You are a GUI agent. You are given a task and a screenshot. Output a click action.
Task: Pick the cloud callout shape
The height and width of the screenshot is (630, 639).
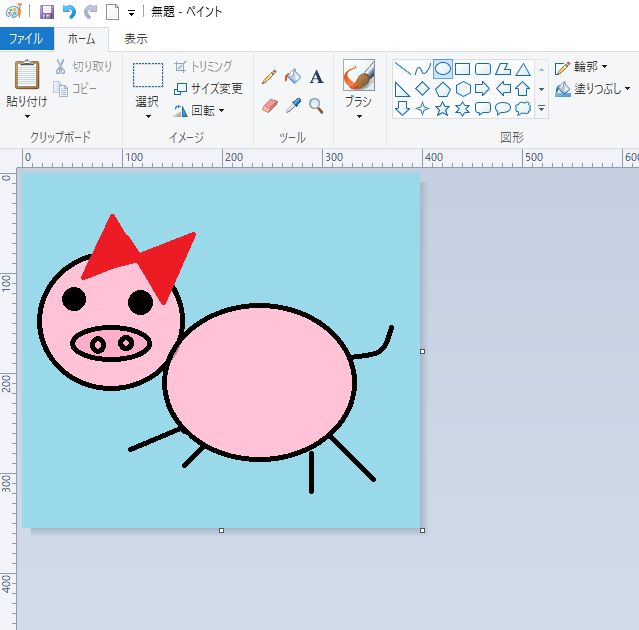[523, 109]
